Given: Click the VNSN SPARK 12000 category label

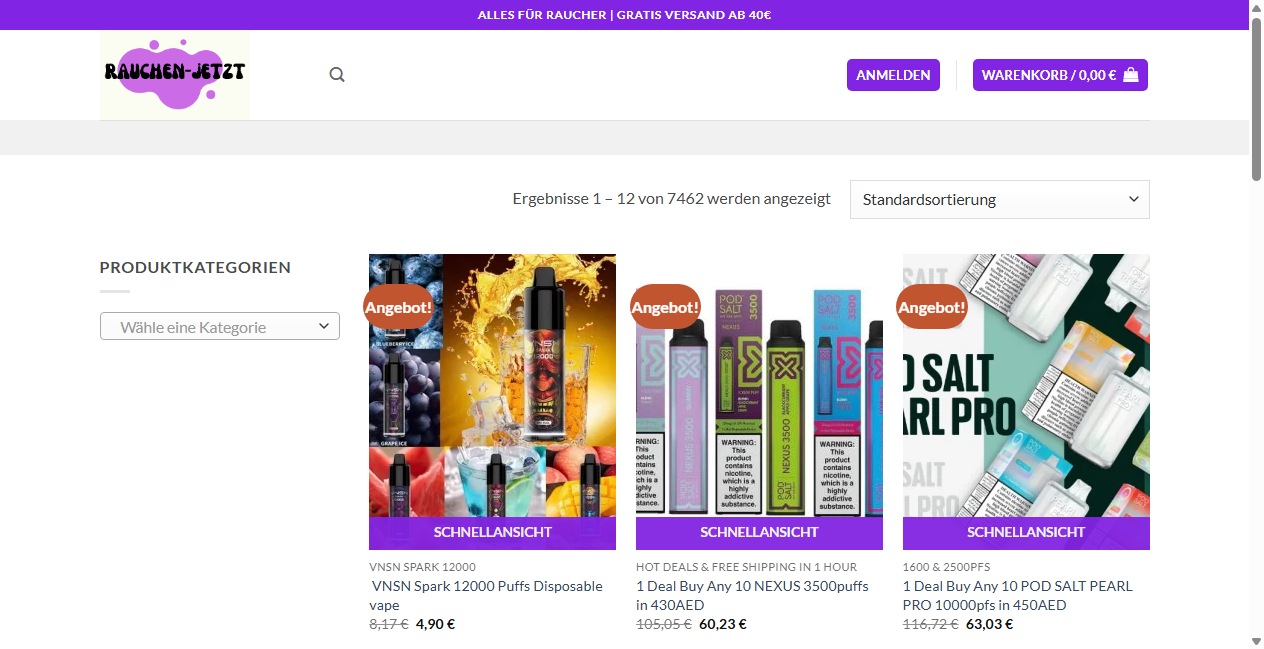Looking at the screenshot, I should click(x=422, y=567).
